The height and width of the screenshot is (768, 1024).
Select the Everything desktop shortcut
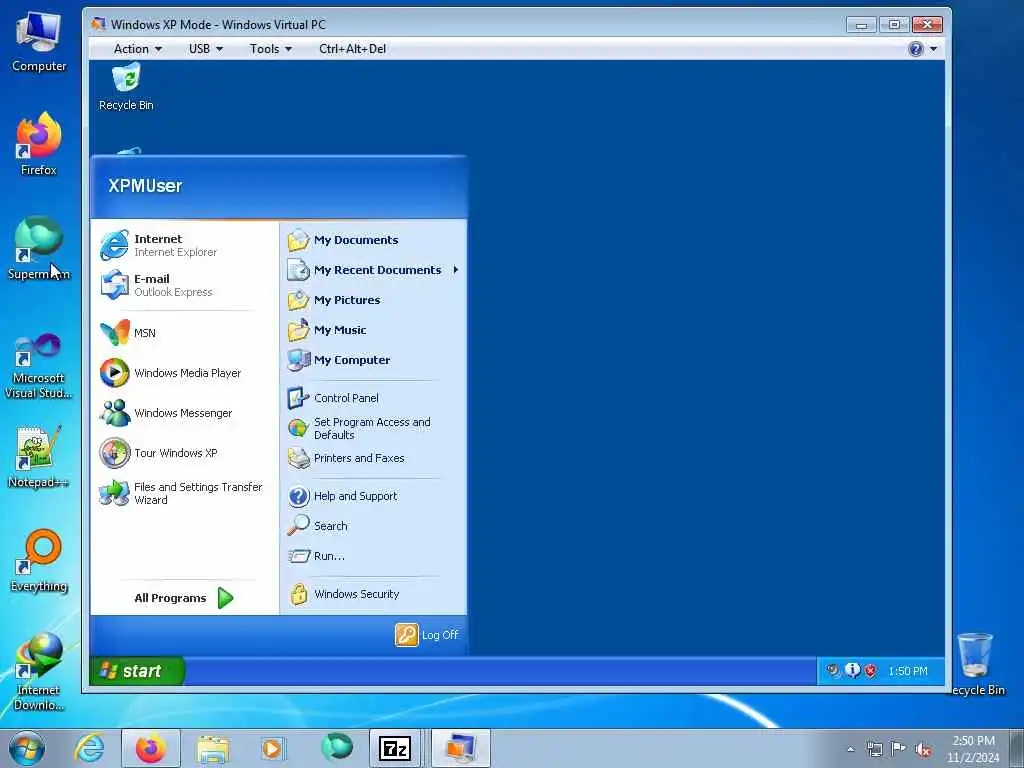click(39, 561)
